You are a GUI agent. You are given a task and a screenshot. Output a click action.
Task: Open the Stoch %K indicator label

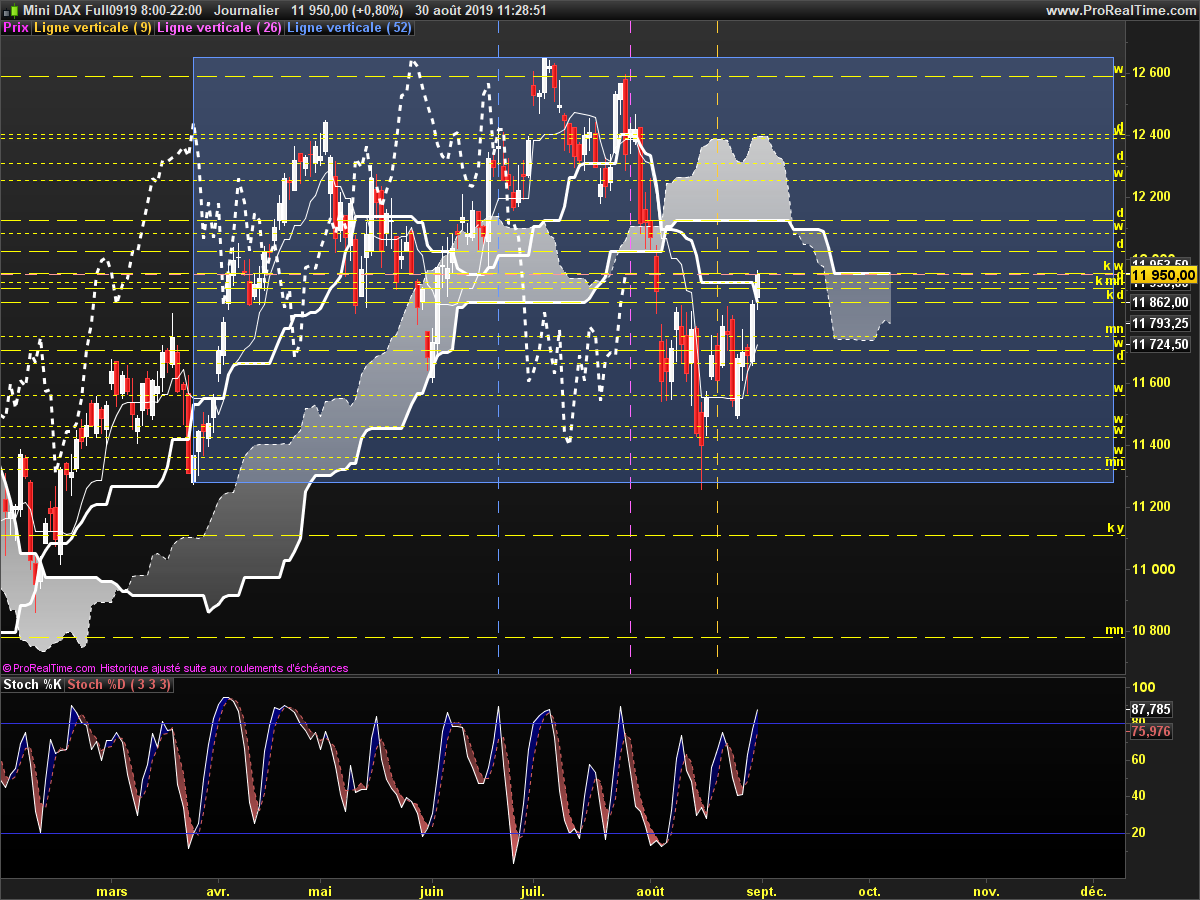32,685
